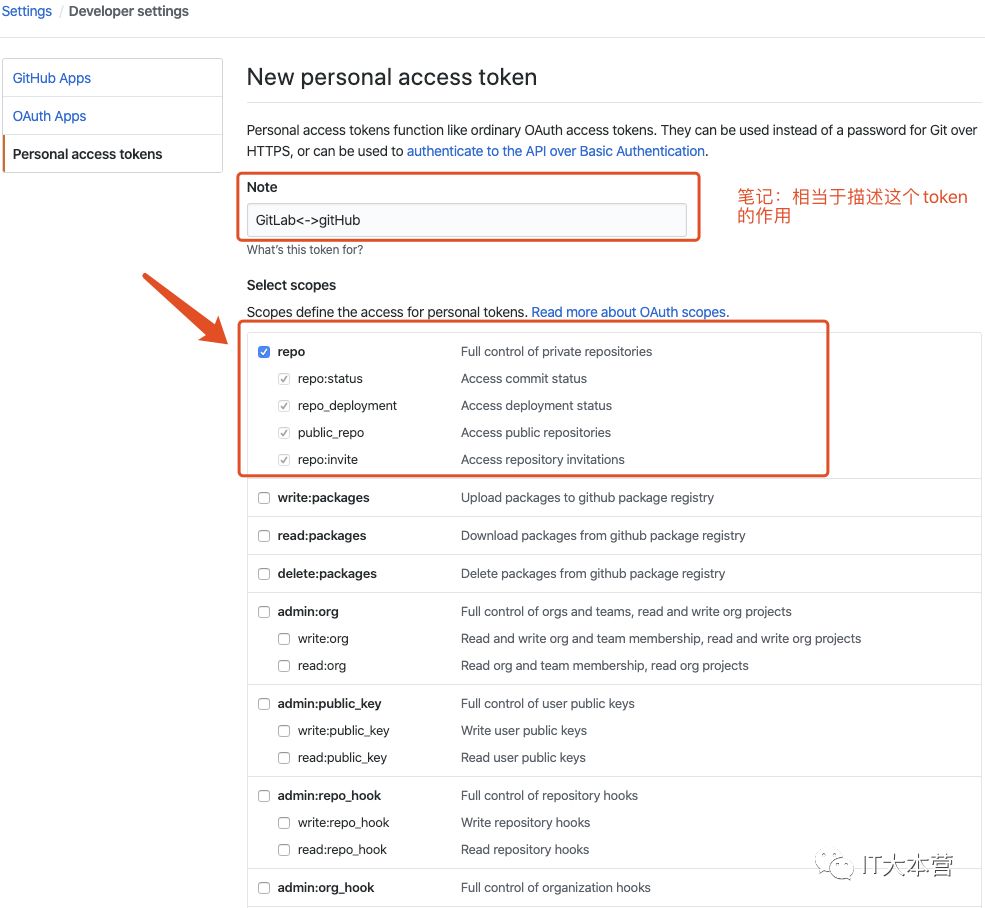Check the write:repo_hook sub-scope
Screen dimensions: 985x908
[284, 823]
